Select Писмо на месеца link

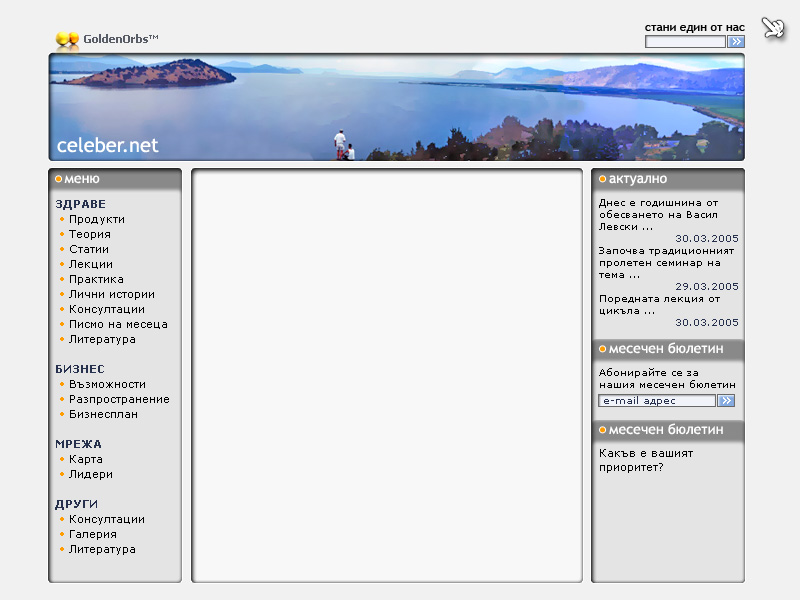click(x=118, y=324)
